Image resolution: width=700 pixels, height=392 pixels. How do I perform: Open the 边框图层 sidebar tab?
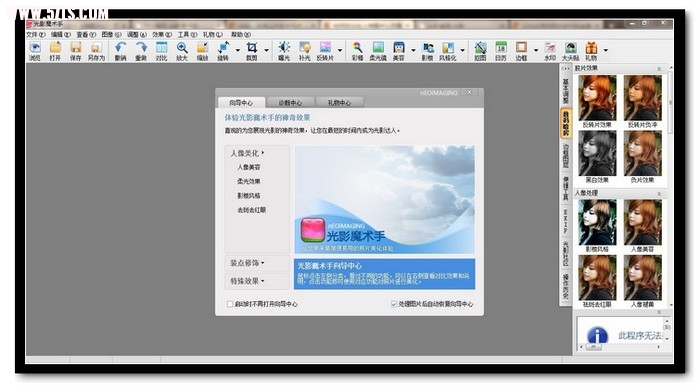point(565,156)
